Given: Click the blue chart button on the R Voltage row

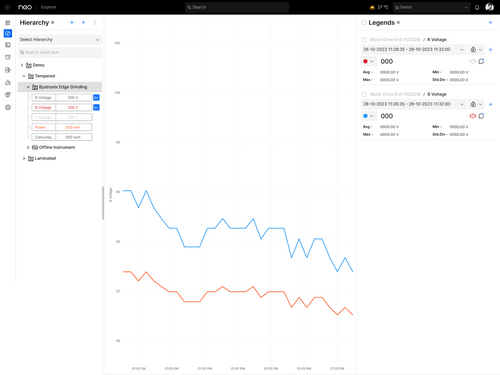Looking at the screenshot, I should [96, 97].
